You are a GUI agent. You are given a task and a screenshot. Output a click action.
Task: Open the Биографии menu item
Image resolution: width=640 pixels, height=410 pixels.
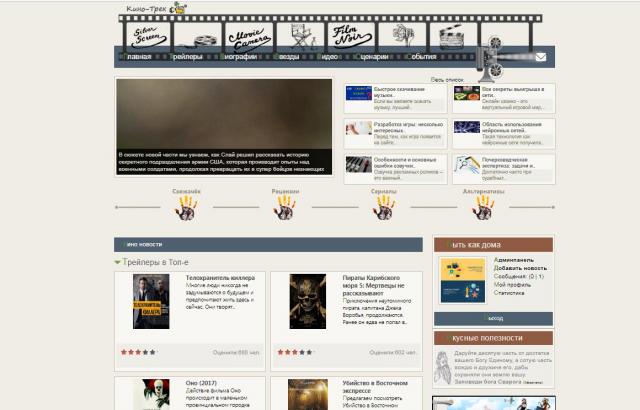point(238,57)
